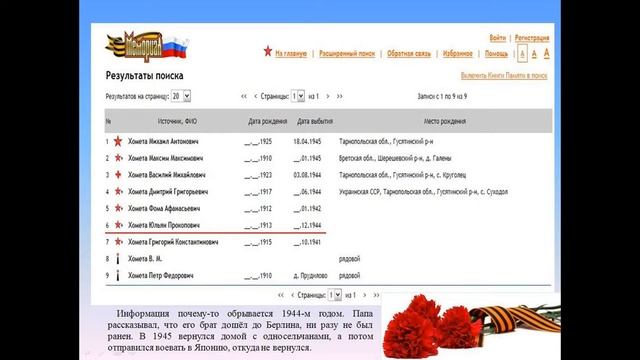Open record Хомета Максим Максимович
This screenshot has height=360, width=640.
165,158
